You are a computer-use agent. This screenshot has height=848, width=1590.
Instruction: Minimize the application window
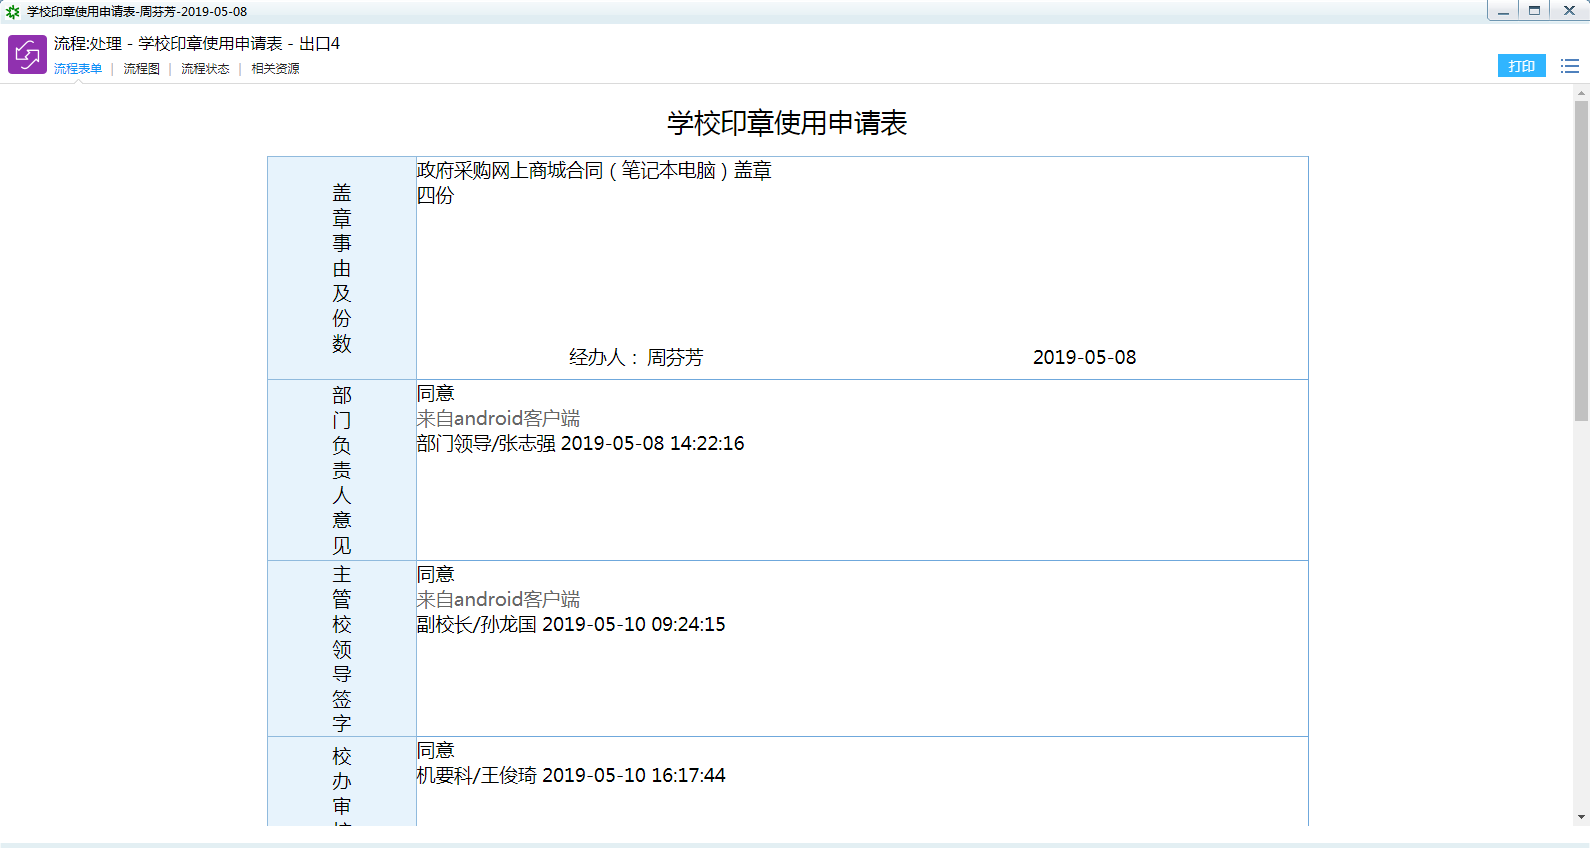pyautogui.click(x=1503, y=11)
